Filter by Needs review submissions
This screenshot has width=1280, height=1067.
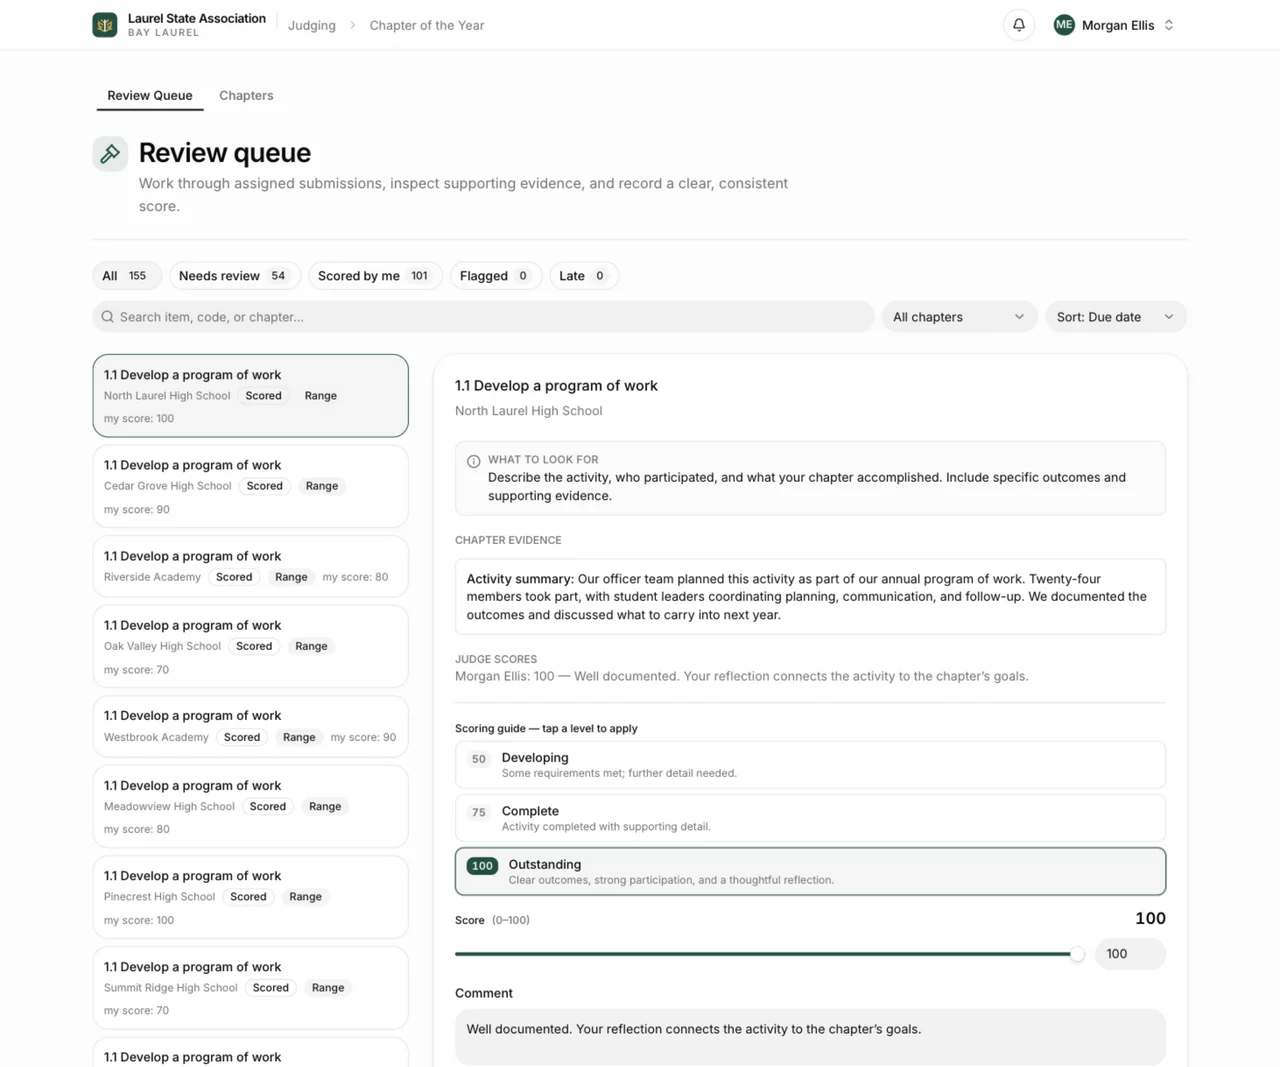tap(234, 276)
